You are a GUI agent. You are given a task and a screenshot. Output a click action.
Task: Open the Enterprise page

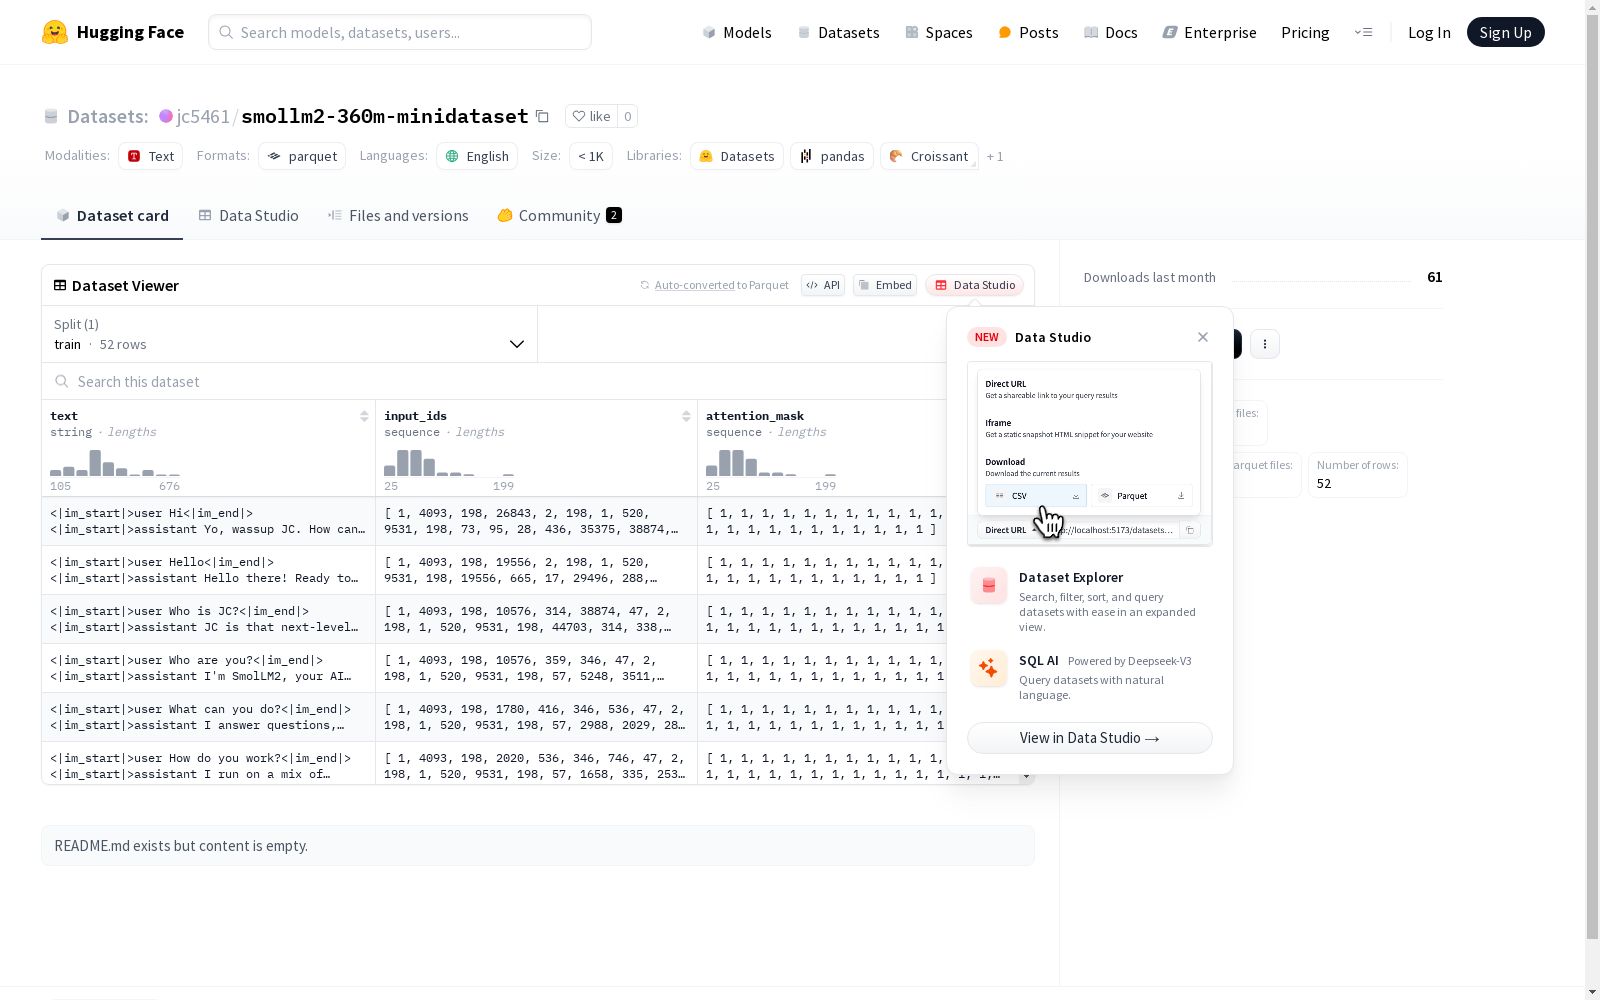point(1209,32)
